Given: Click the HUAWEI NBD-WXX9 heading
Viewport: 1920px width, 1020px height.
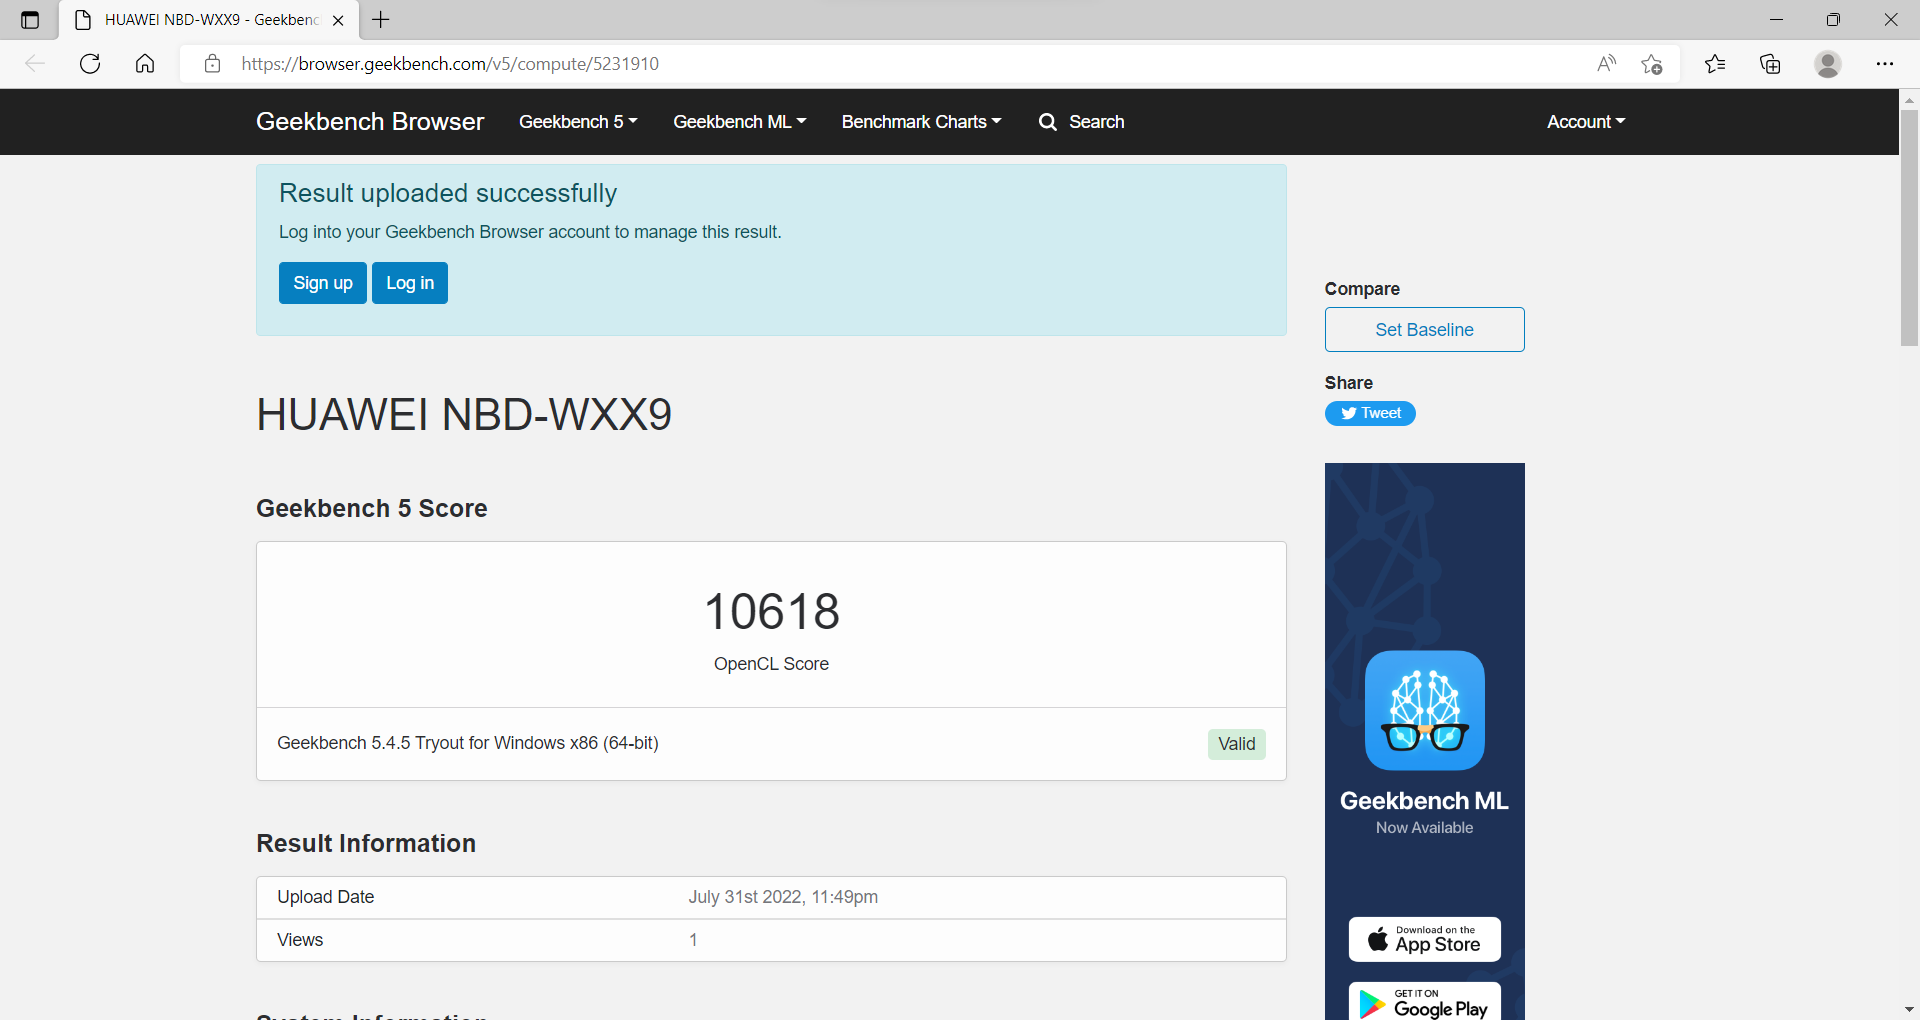Looking at the screenshot, I should (x=464, y=414).
